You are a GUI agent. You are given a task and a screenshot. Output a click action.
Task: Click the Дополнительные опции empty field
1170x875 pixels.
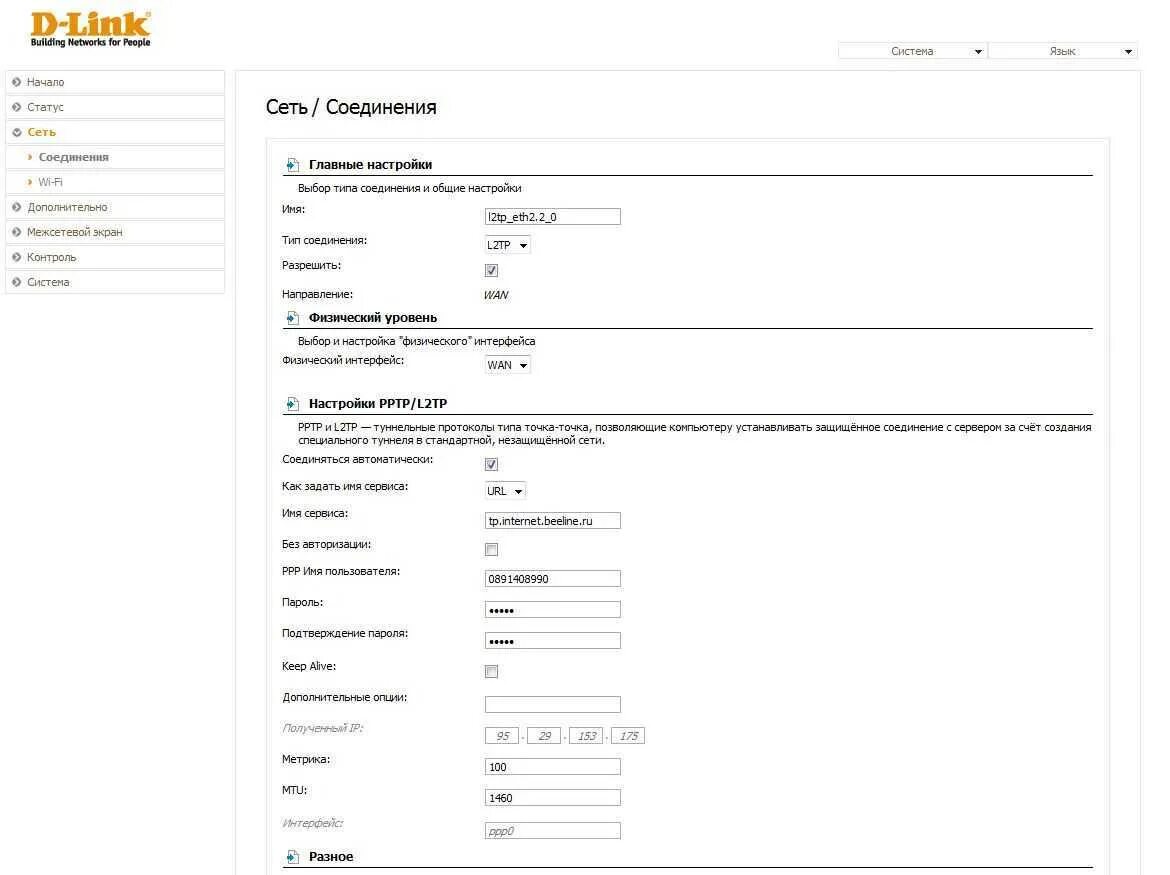(552, 704)
